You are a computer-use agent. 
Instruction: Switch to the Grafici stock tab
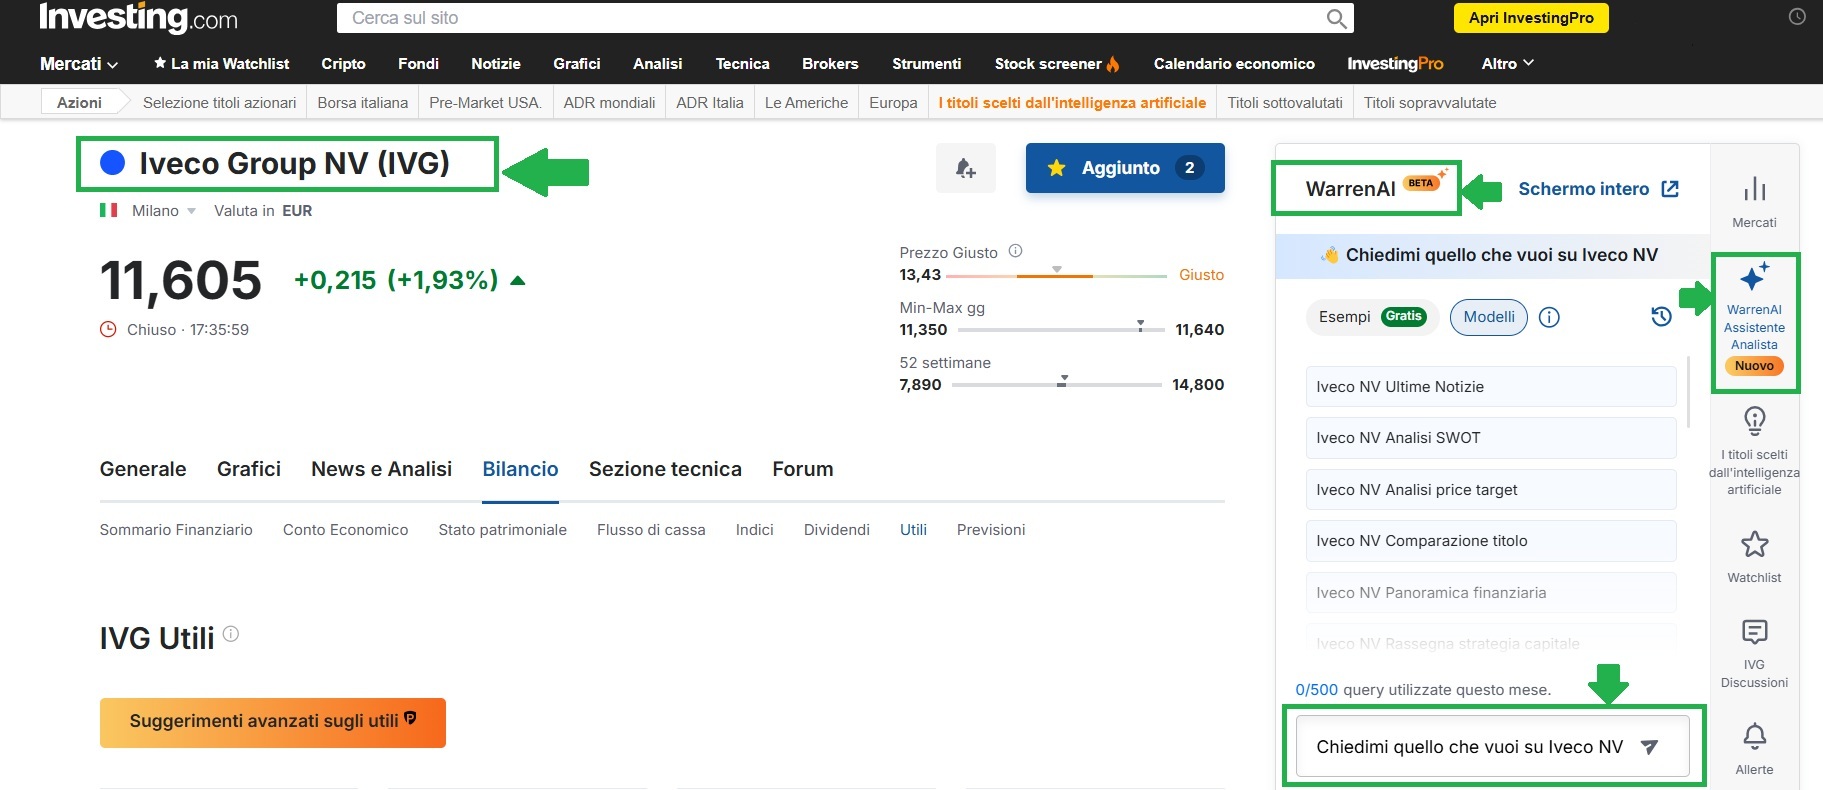tap(249, 469)
